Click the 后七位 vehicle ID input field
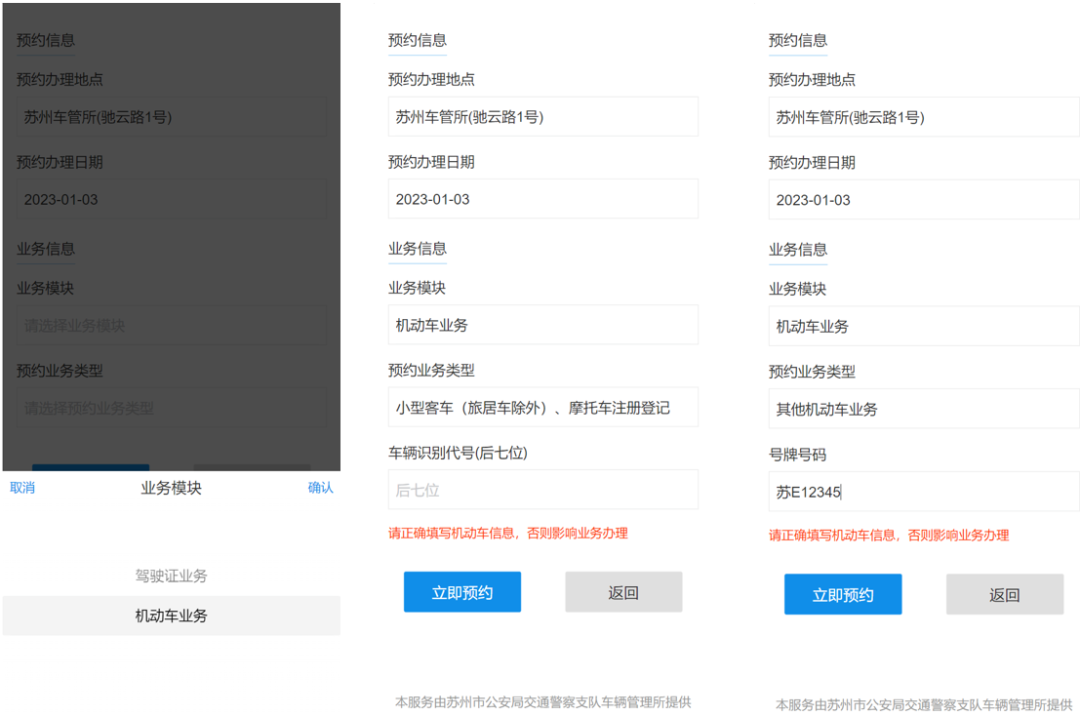The image size is (1080, 716). 543,490
